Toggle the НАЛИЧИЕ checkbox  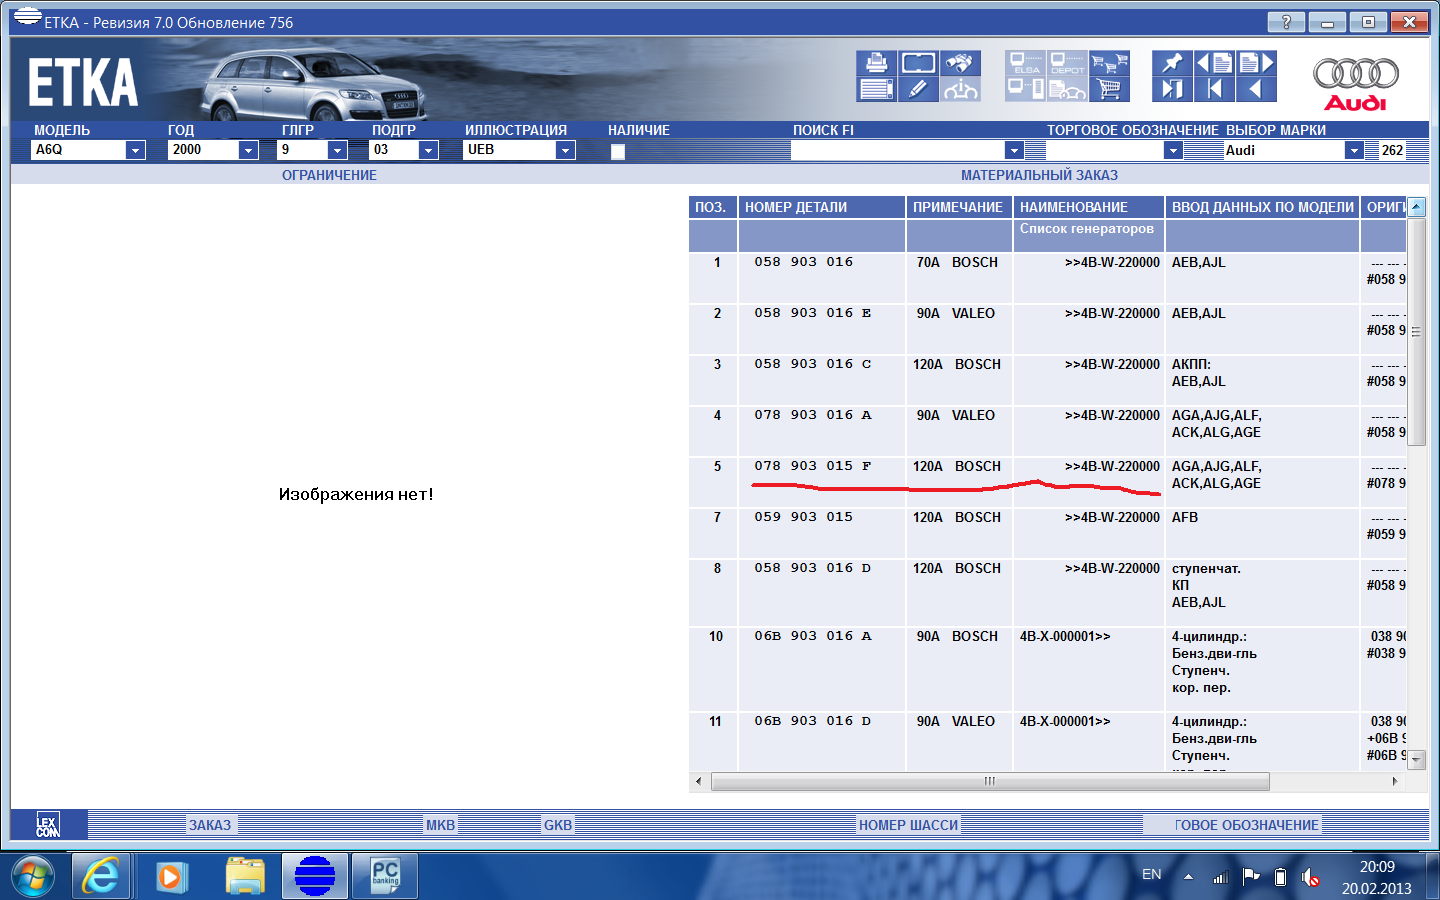click(618, 152)
